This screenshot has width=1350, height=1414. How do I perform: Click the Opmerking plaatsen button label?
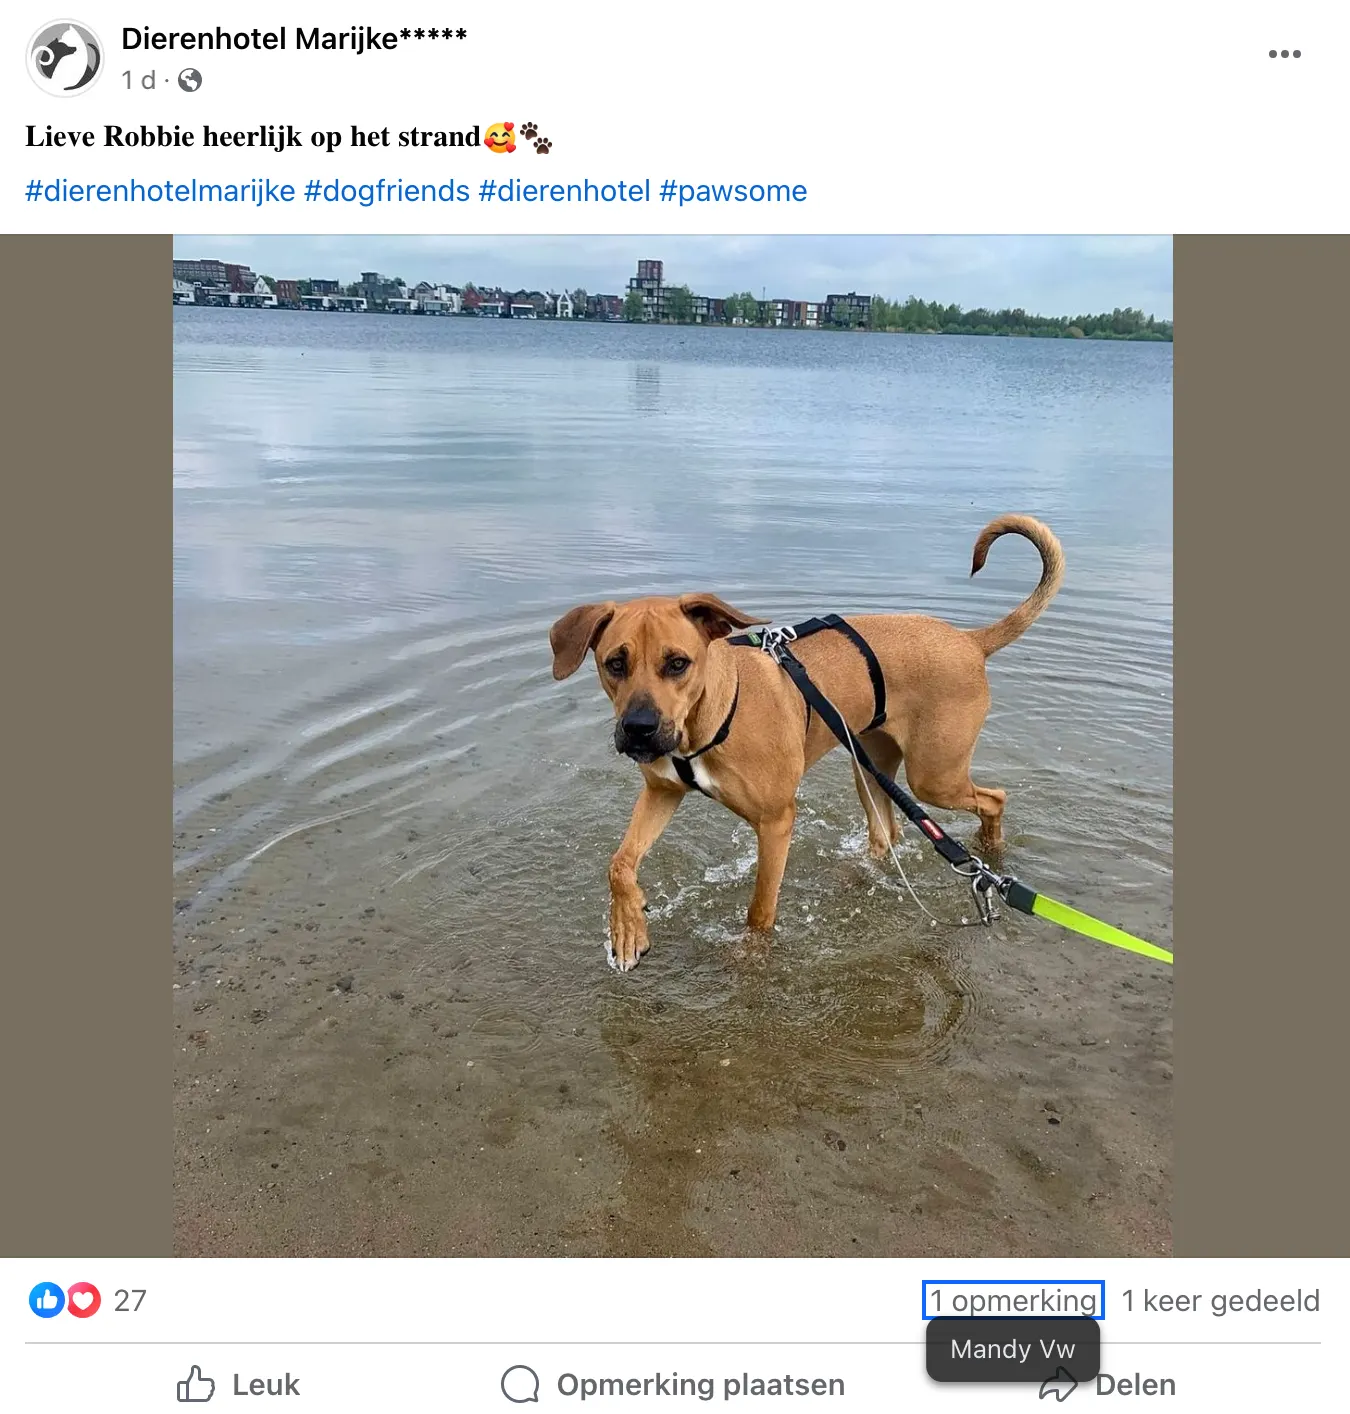[x=701, y=1384]
